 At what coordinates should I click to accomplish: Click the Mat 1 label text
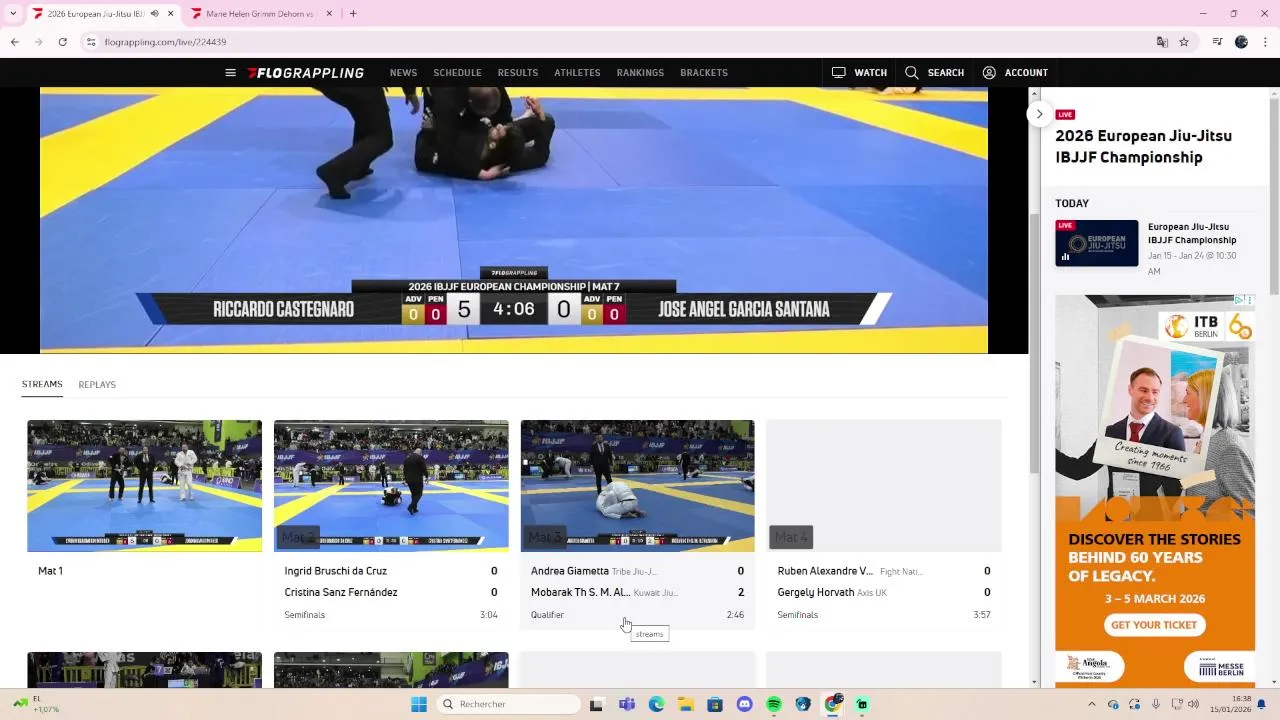(x=50, y=571)
